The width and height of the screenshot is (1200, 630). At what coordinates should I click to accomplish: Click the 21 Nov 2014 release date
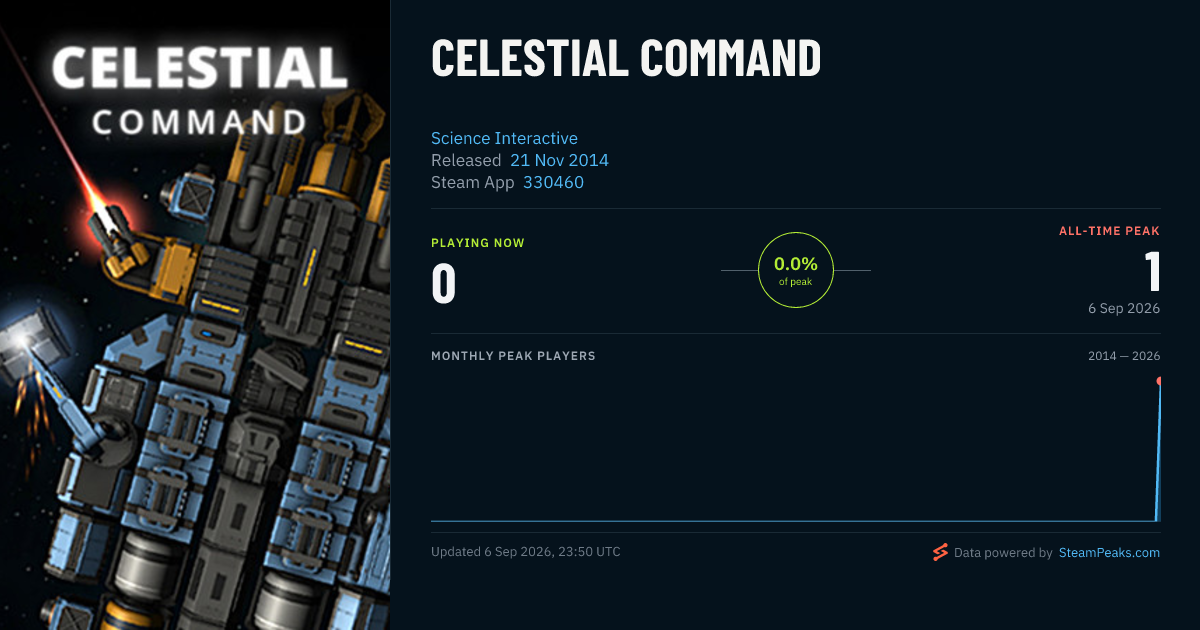pyautogui.click(x=559, y=160)
